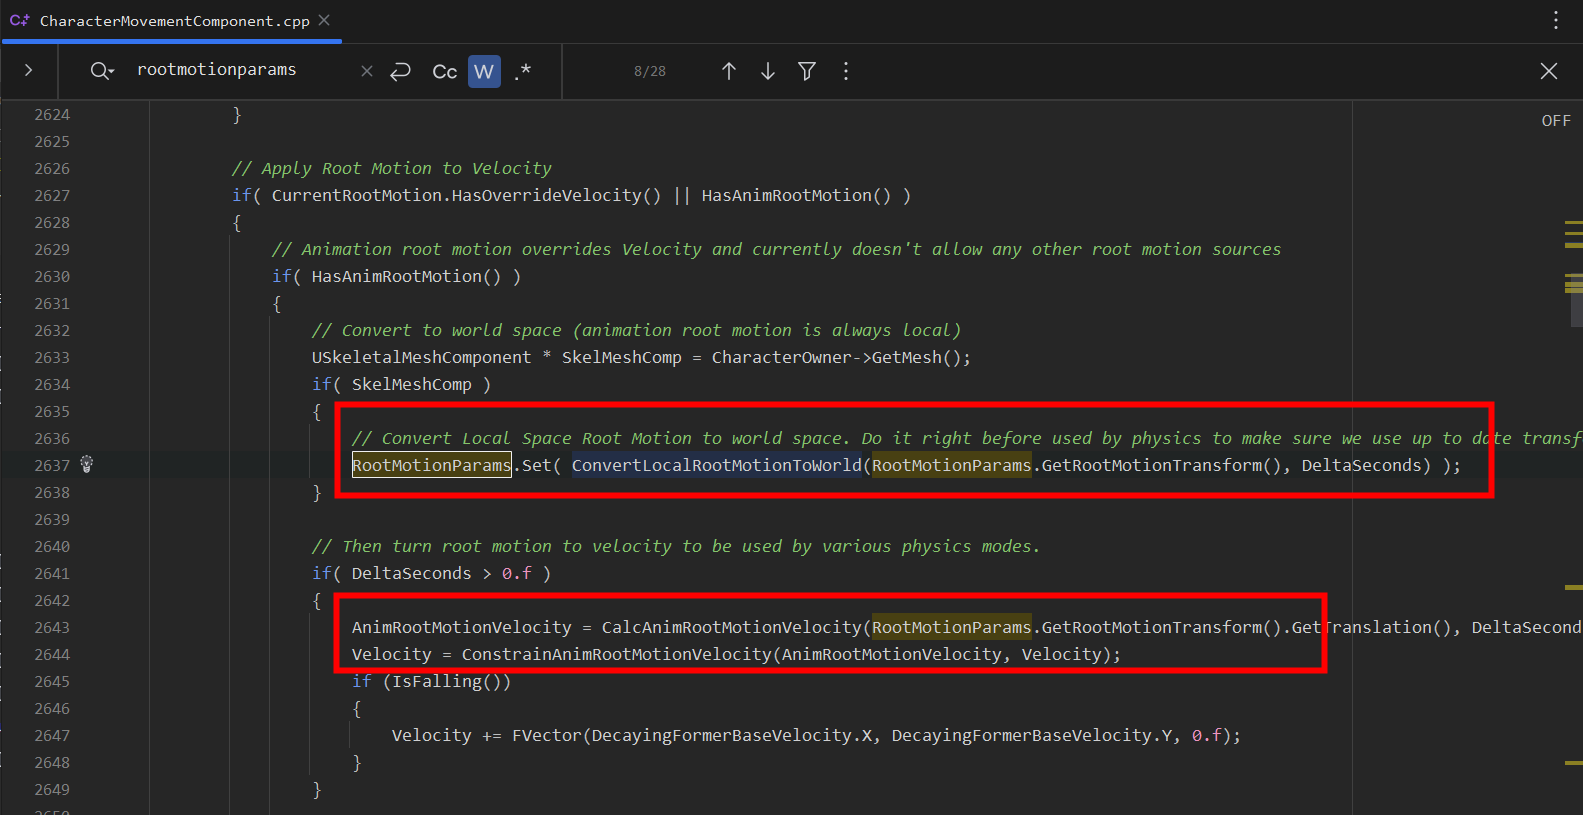Click DecayingFormerBaseVelocity.X argument
Screen dimensions: 1583x815
pyautogui.click(x=731, y=735)
